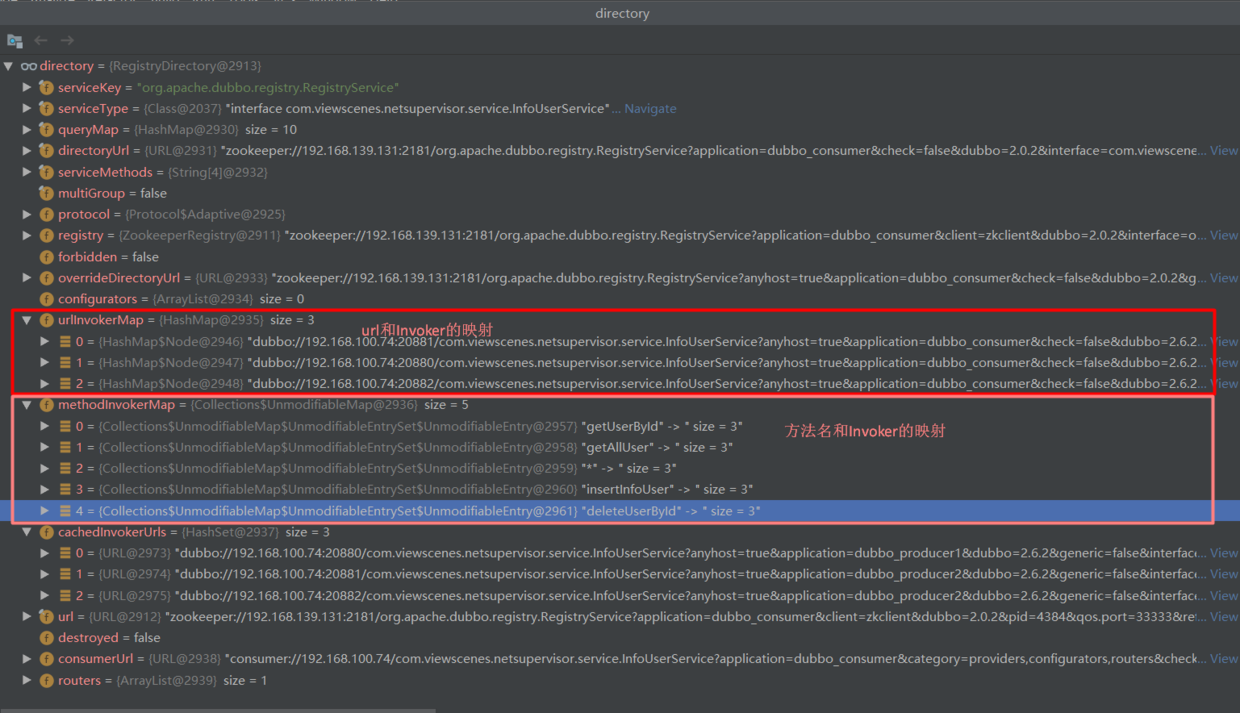Viewport: 1240px width, 713px height.
Task: Click the field icon beside serviceKey
Action: tap(46, 87)
